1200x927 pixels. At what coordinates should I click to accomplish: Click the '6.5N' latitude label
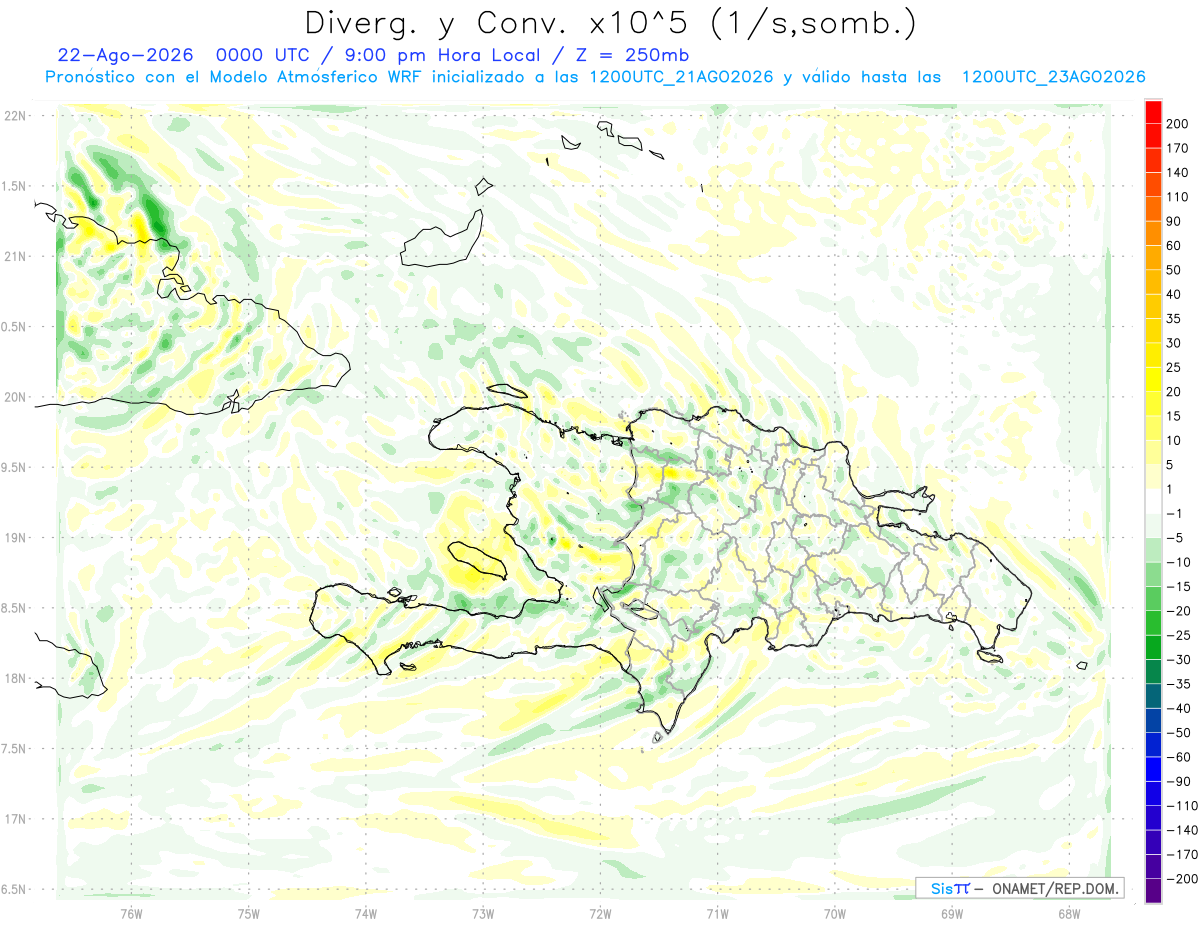coord(13,889)
